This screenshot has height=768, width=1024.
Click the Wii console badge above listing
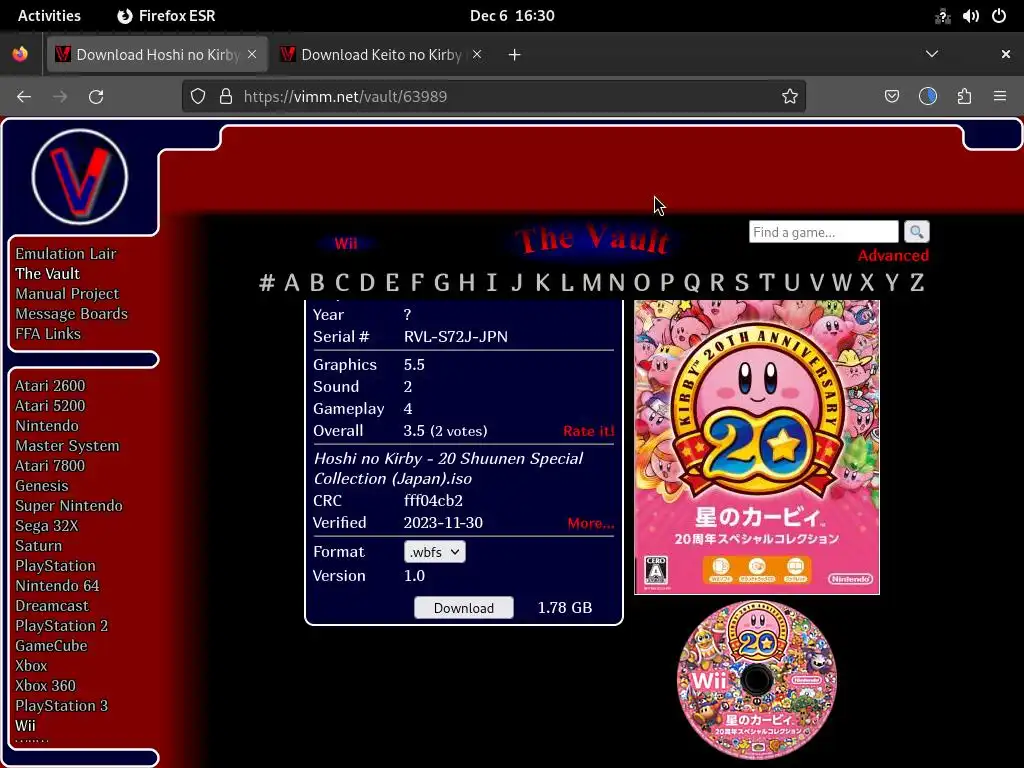[x=345, y=244]
